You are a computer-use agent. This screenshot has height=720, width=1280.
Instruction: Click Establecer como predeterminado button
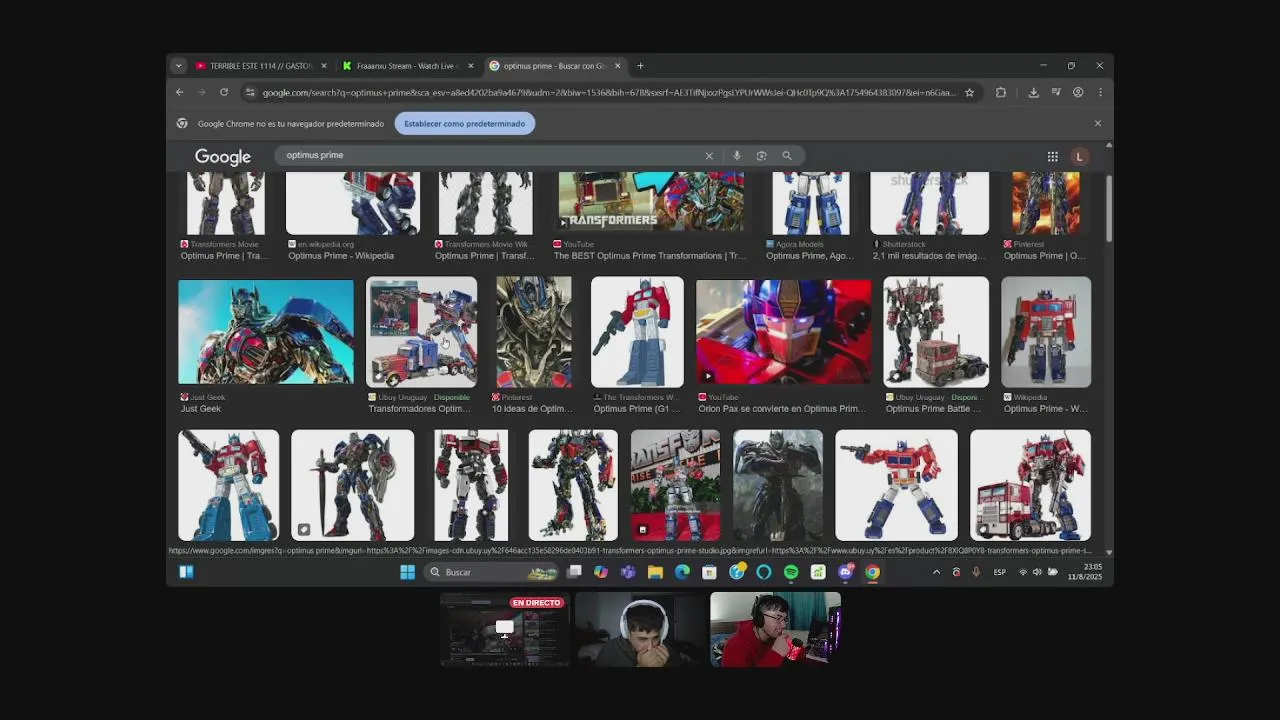coord(465,124)
